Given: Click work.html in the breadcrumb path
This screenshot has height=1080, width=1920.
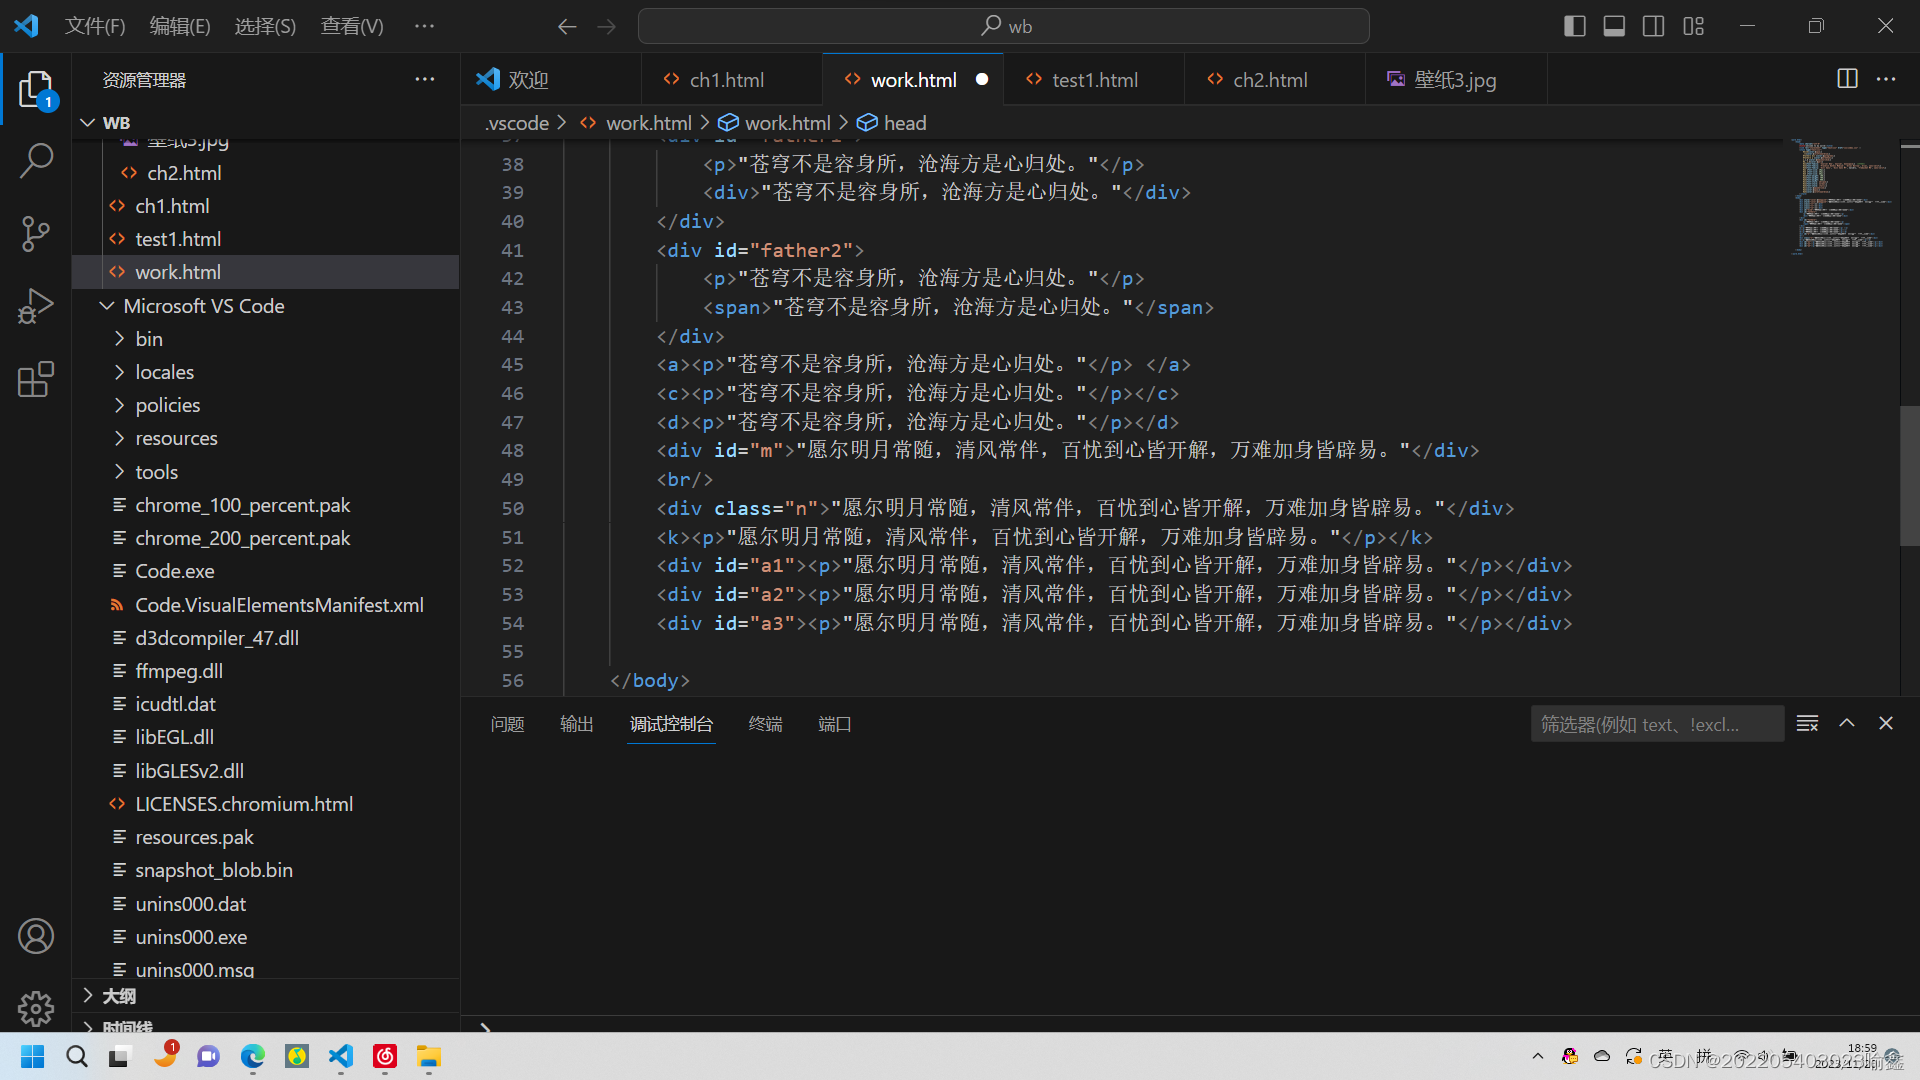Looking at the screenshot, I should pos(648,123).
